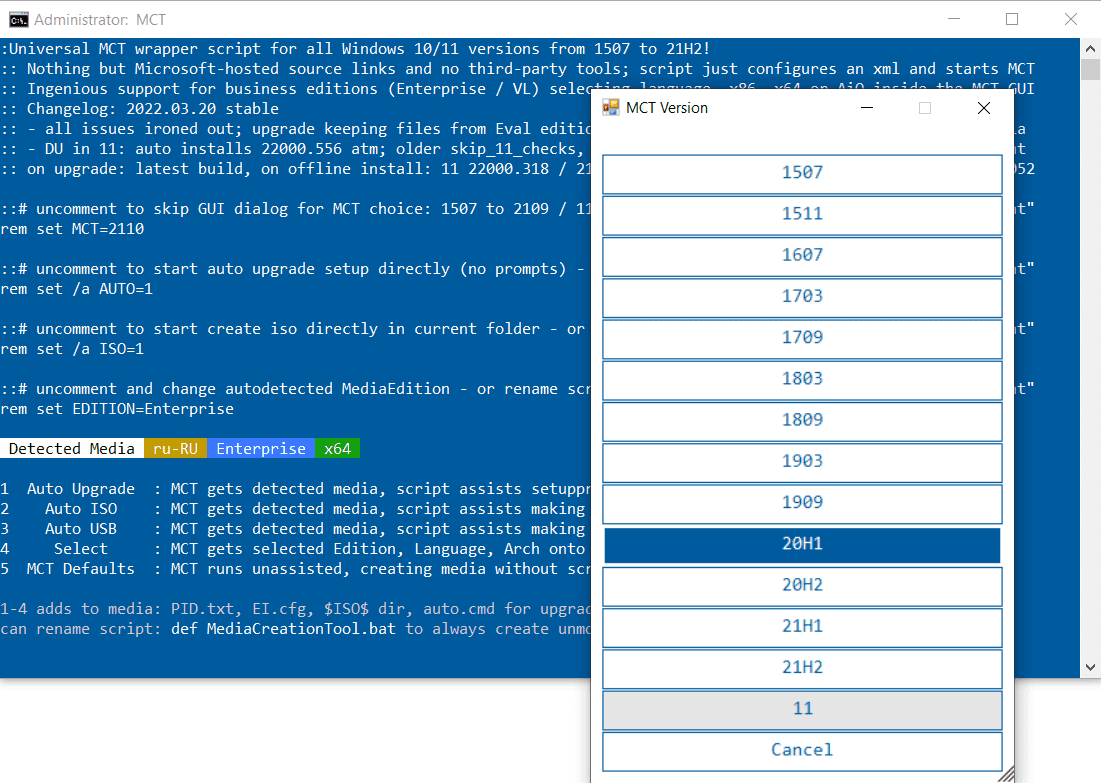Click the 'x64' architecture tag
Image resolution: width=1101 pixels, height=783 pixels.
click(x=338, y=448)
